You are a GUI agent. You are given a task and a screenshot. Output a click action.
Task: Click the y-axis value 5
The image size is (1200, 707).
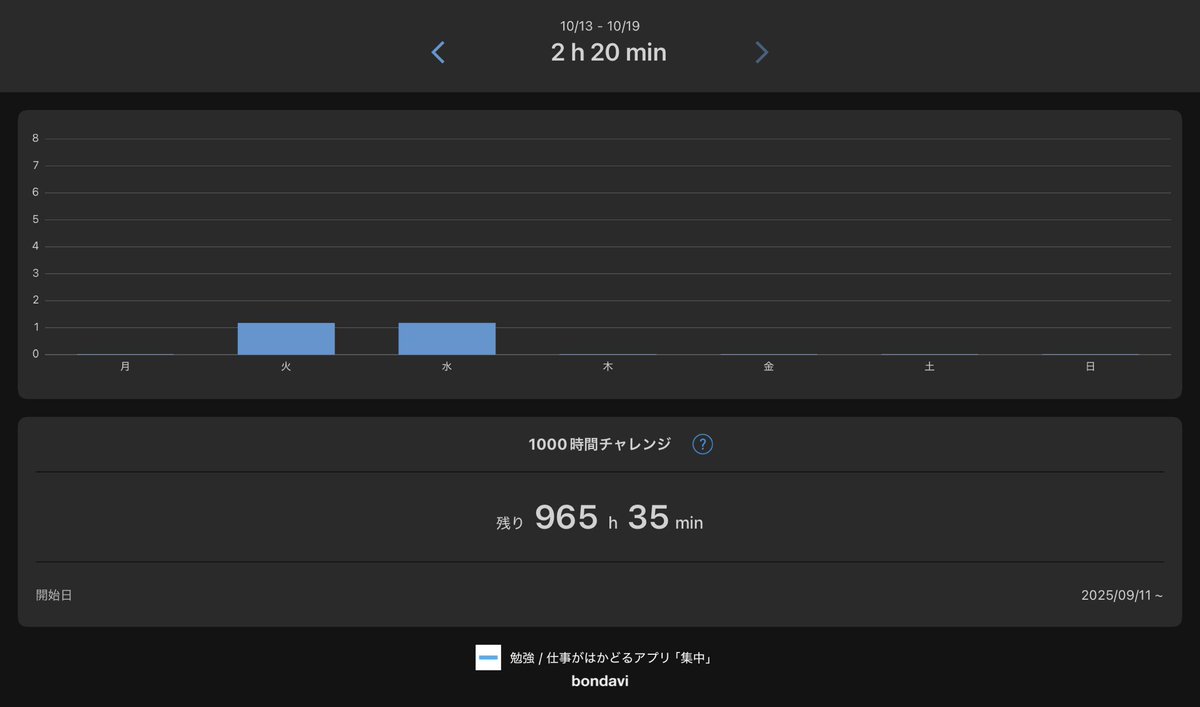[35, 219]
